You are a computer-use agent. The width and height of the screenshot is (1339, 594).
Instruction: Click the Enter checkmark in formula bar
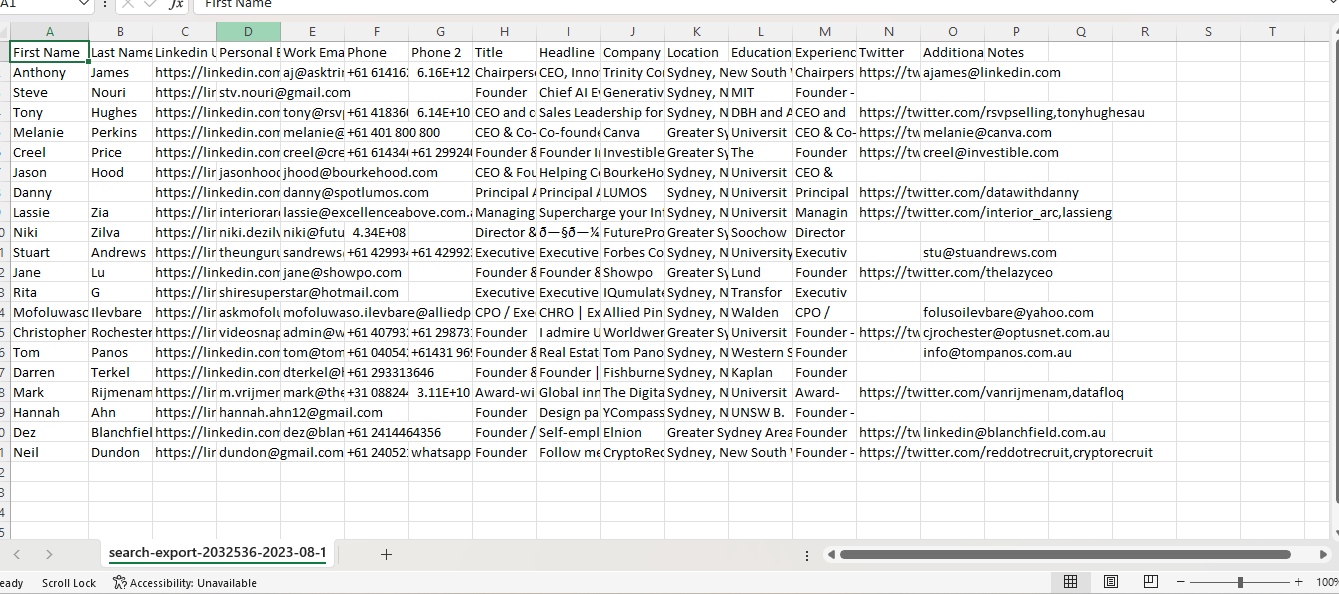click(151, 5)
